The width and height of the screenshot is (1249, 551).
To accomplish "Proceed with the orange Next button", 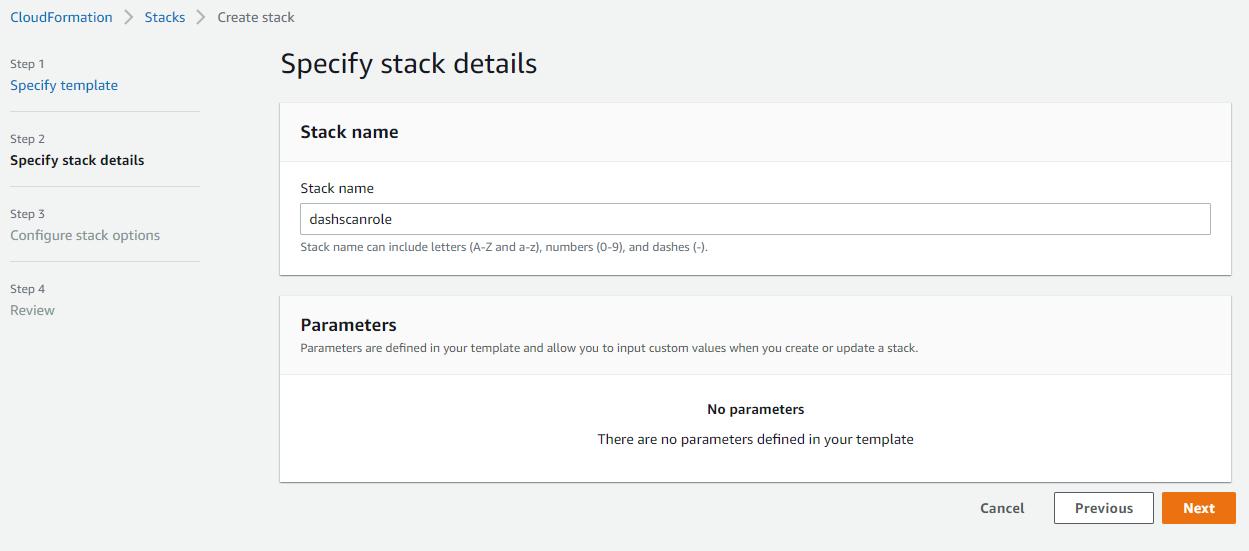I will pos(1198,508).
